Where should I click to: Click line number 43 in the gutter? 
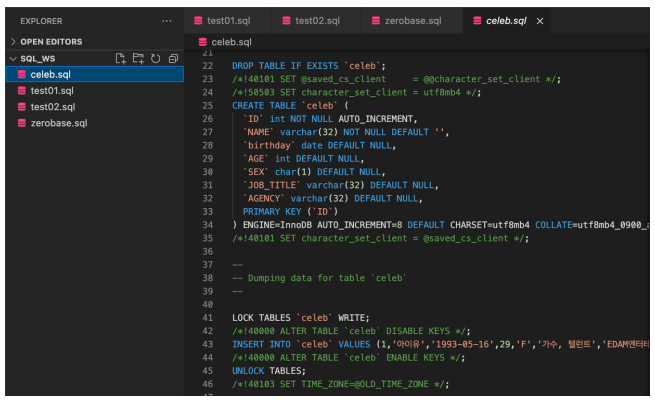[208, 344]
